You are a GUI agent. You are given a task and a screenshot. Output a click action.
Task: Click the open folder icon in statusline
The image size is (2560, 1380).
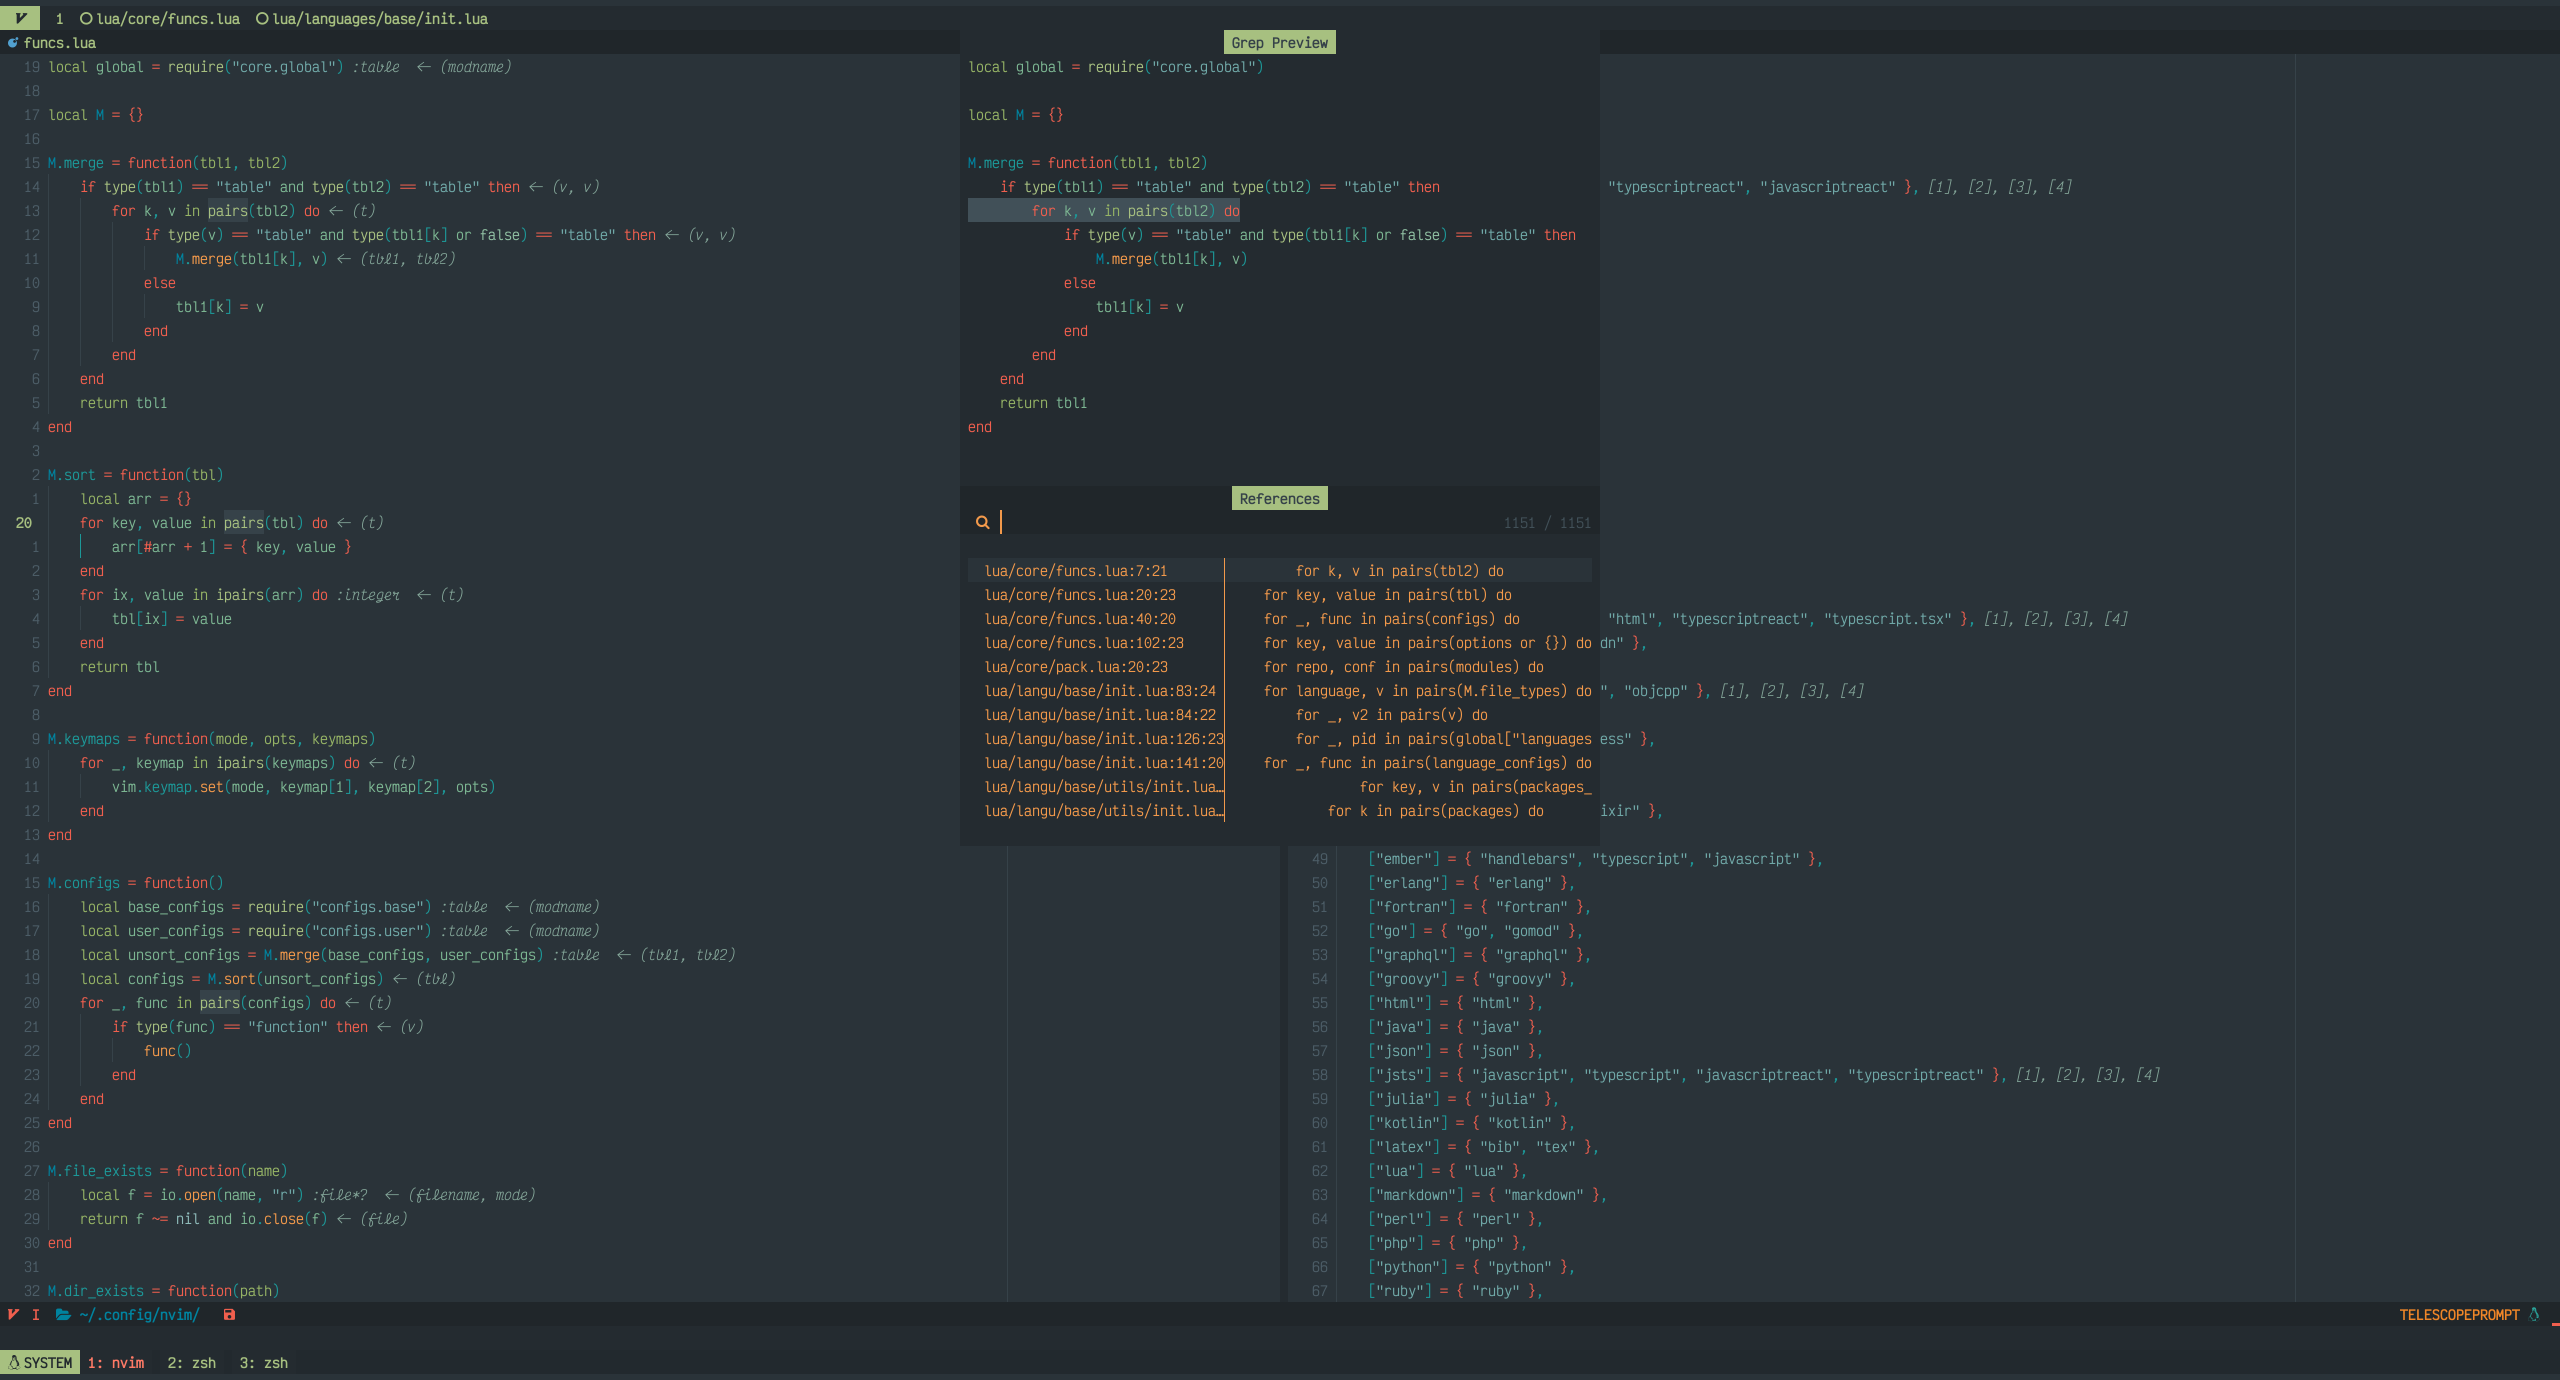(63, 1315)
